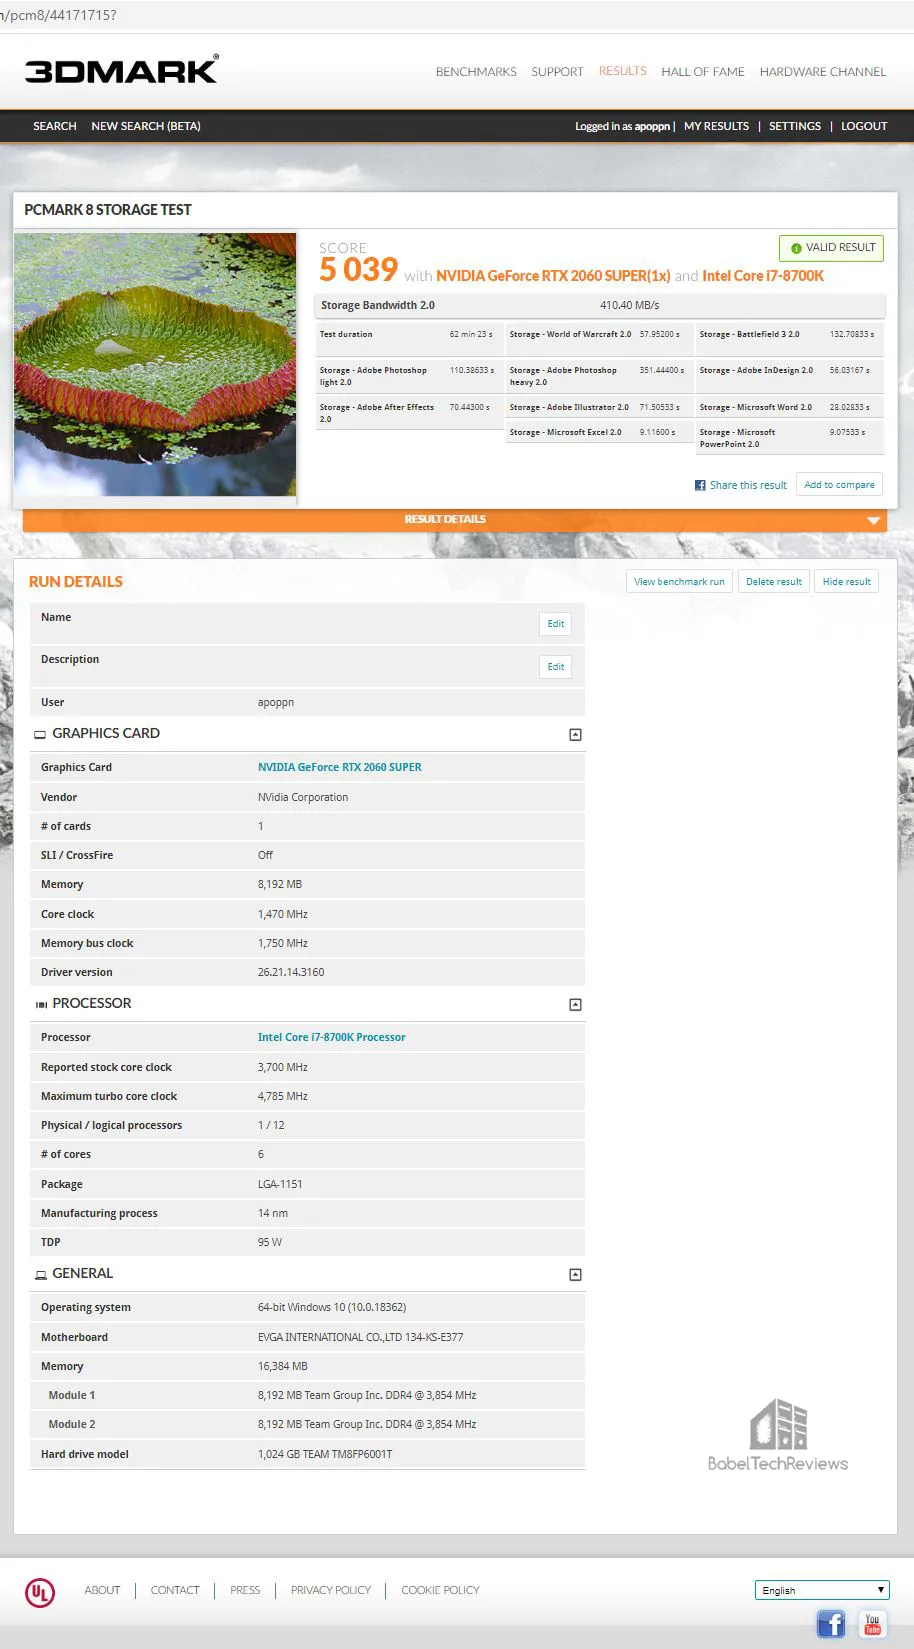
Task: Click Search in the dark navigation bar
Action: pyautogui.click(x=55, y=126)
